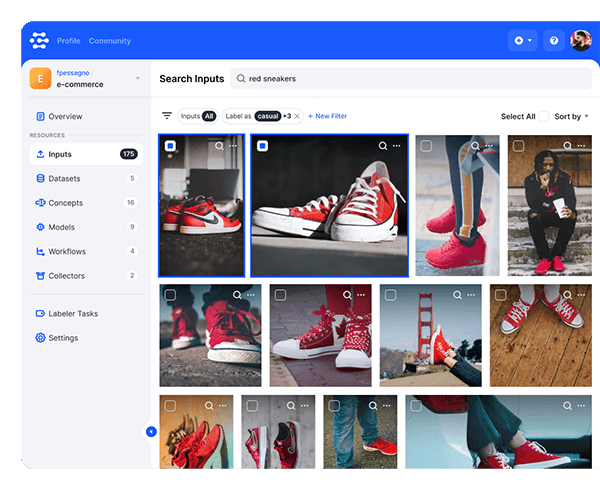The image size is (600, 490).
Task: Toggle the Select All checkbox
Action: pos(544,116)
